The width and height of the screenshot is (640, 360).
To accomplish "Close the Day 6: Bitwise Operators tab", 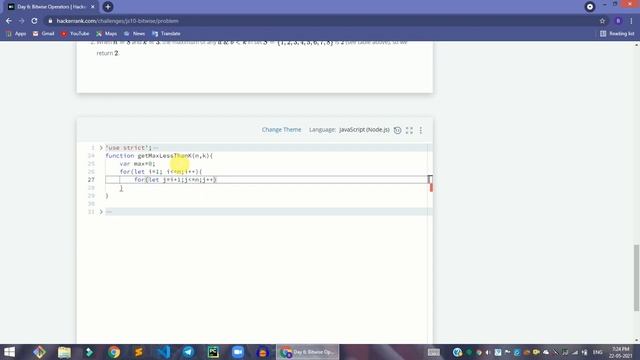I will [x=93, y=7].
